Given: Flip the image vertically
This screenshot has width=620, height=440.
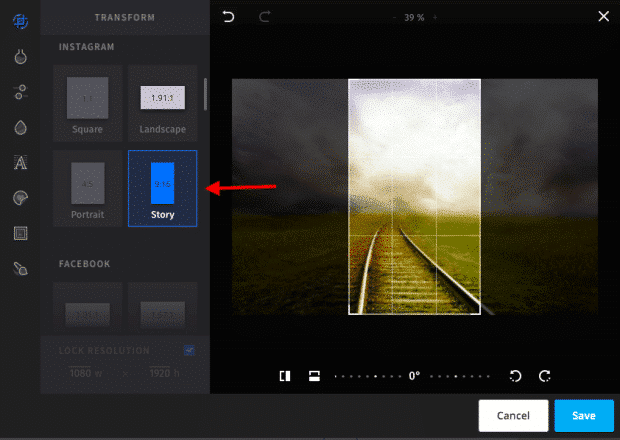Looking at the screenshot, I should coord(314,376).
